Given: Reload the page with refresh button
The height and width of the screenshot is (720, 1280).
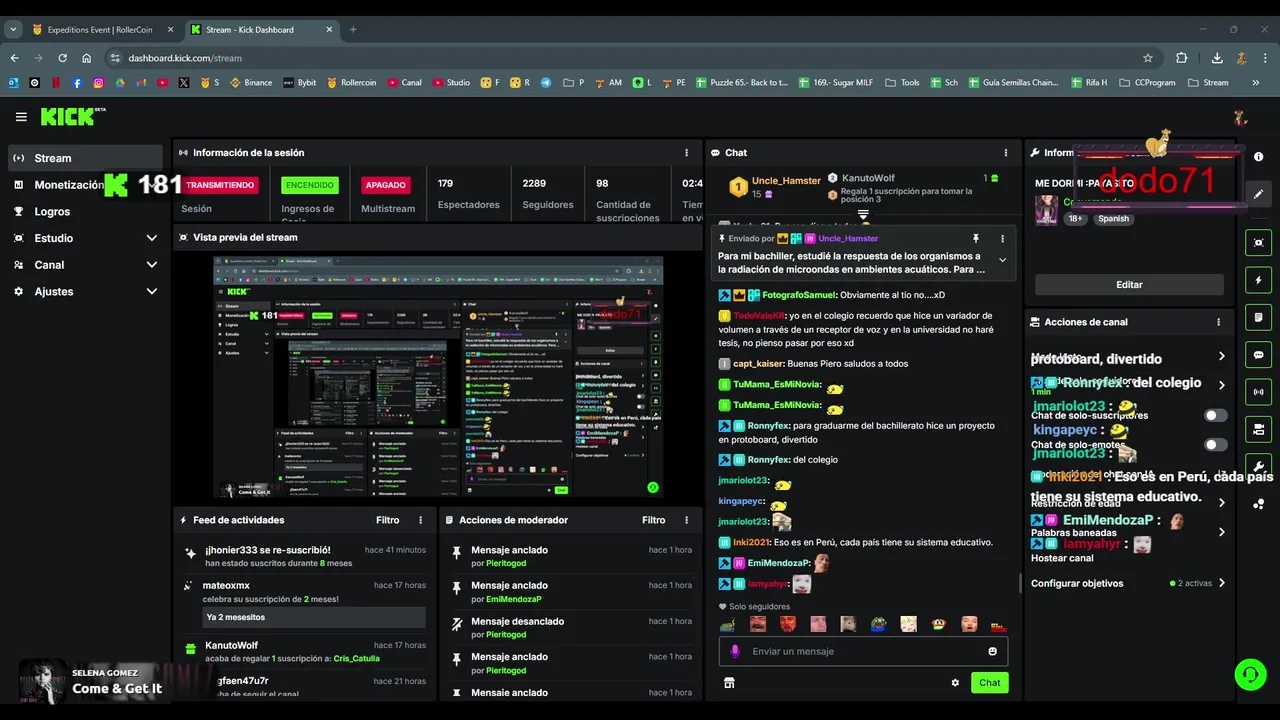Looking at the screenshot, I should [62, 58].
